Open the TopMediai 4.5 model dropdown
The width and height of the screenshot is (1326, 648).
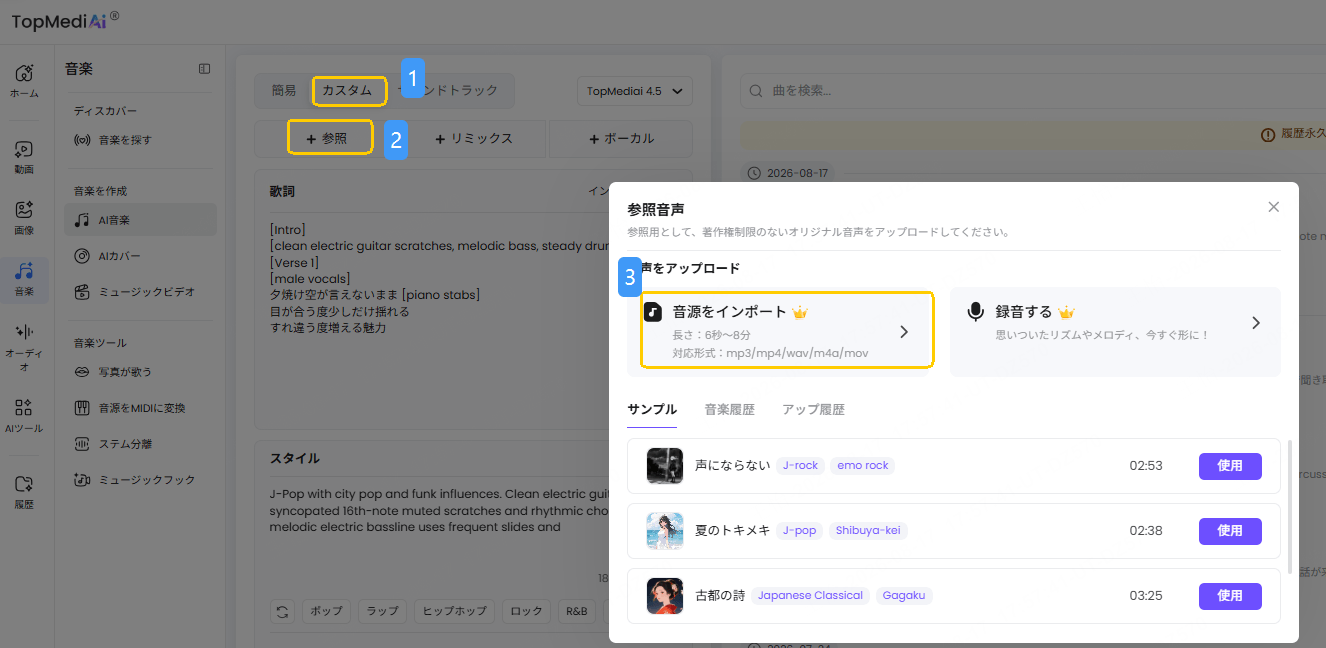coord(635,91)
